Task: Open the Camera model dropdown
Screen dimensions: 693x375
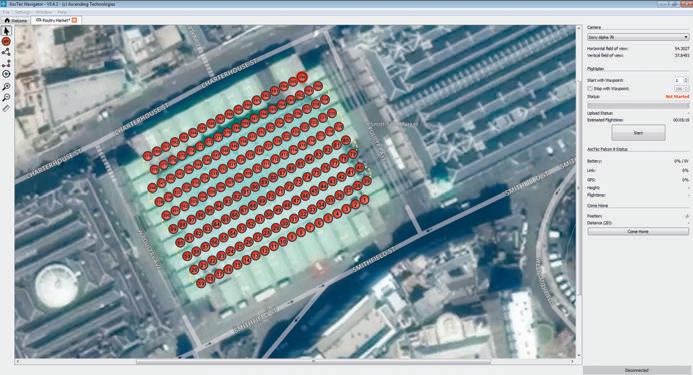Action: coord(638,37)
